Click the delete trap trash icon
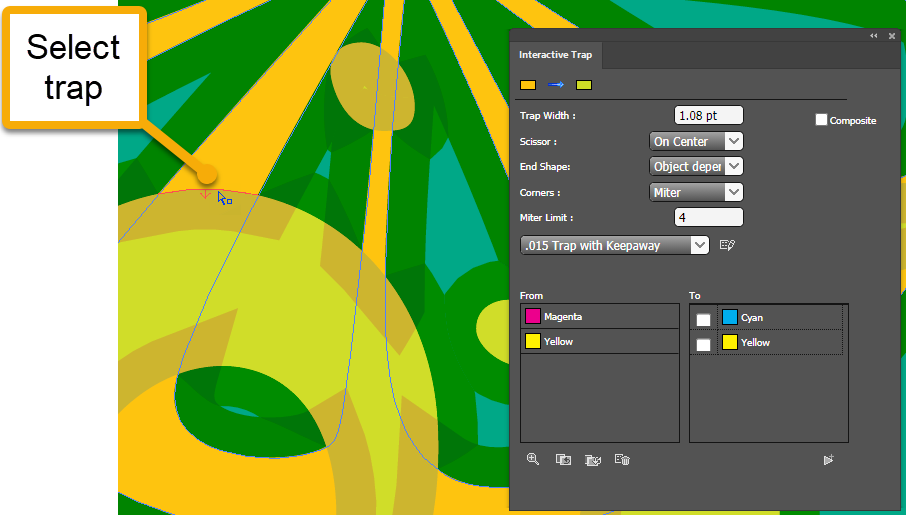Viewport: 906px width, 515px height. (x=622, y=459)
